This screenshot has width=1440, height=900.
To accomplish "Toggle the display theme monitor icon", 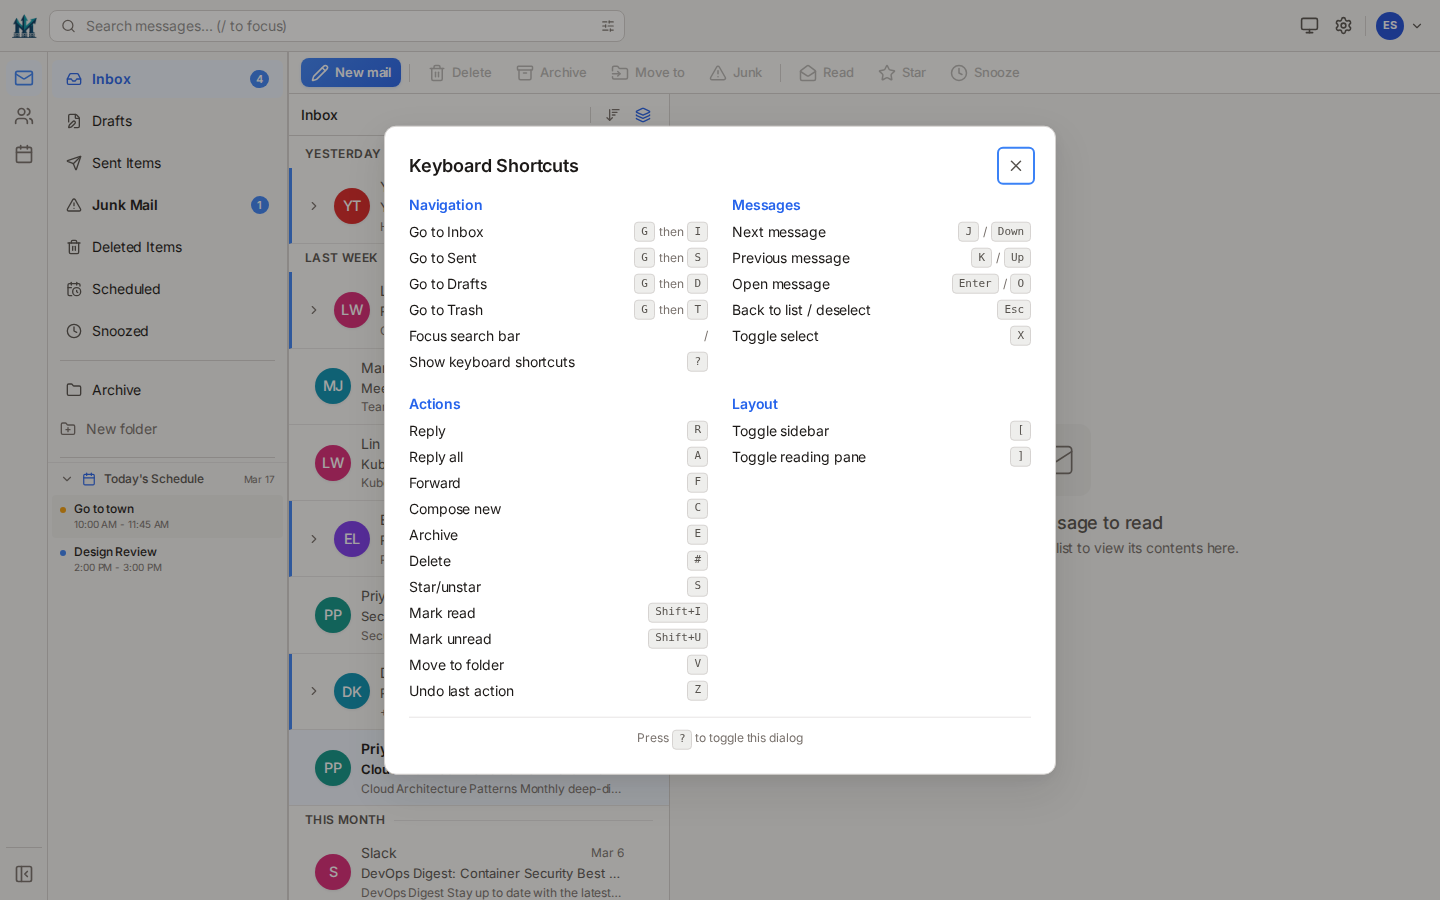I will (x=1308, y=25).
